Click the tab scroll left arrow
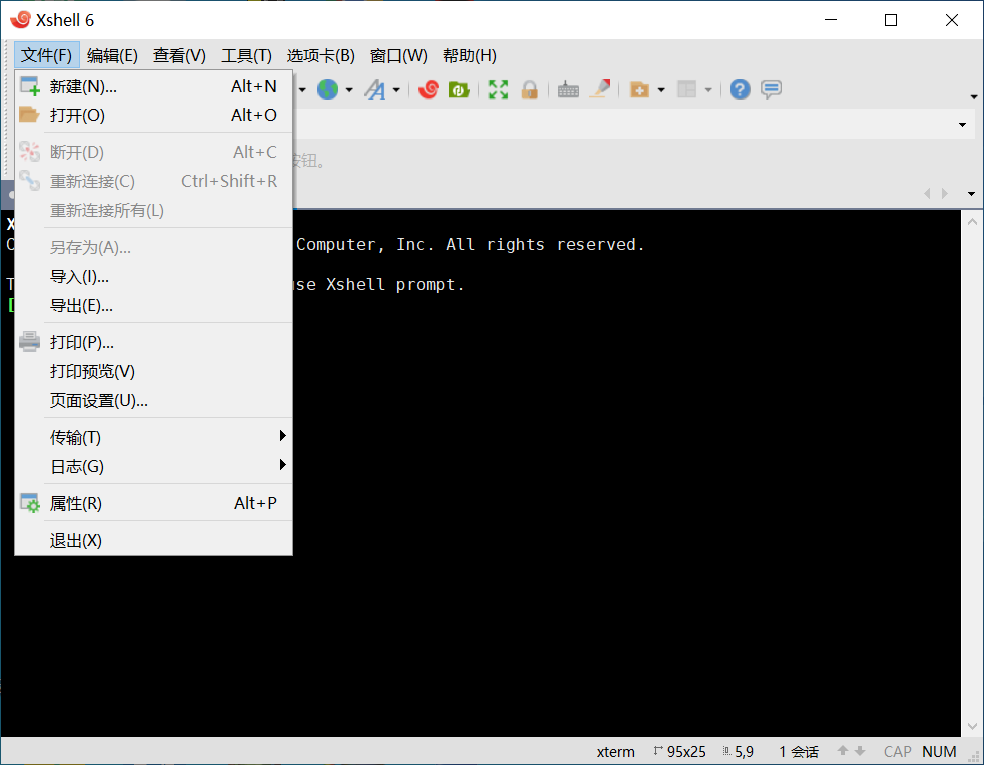Screen dimensions: 984x765 click(927, 193)
